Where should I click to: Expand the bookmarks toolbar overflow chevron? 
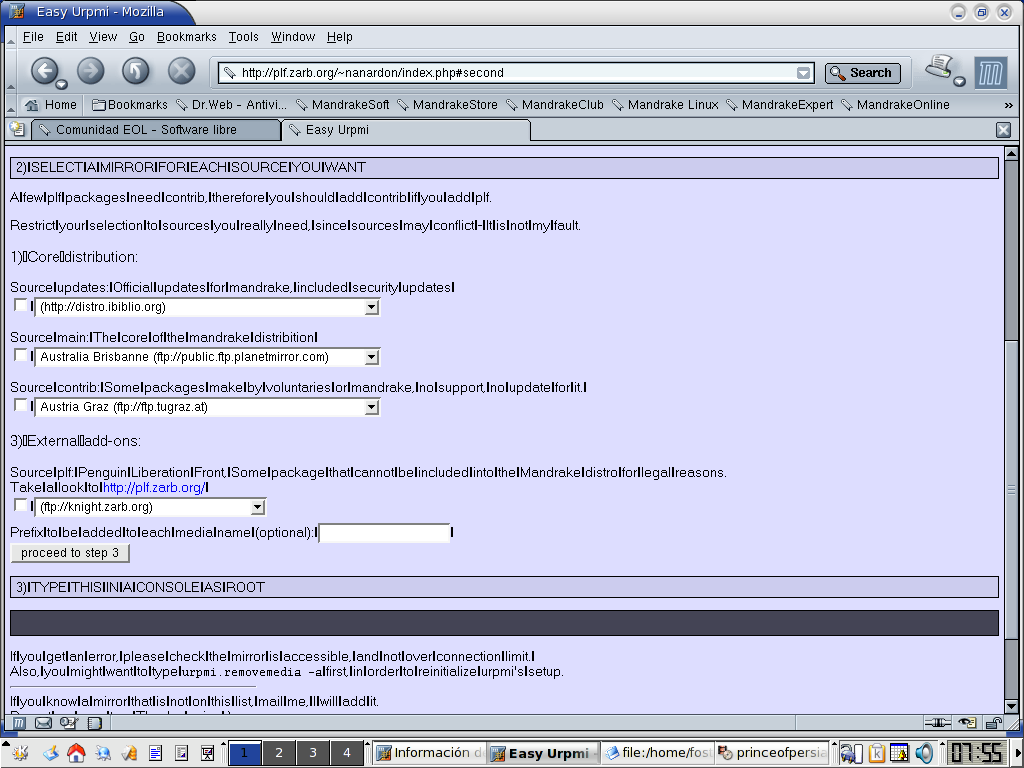click(1008, 105)
